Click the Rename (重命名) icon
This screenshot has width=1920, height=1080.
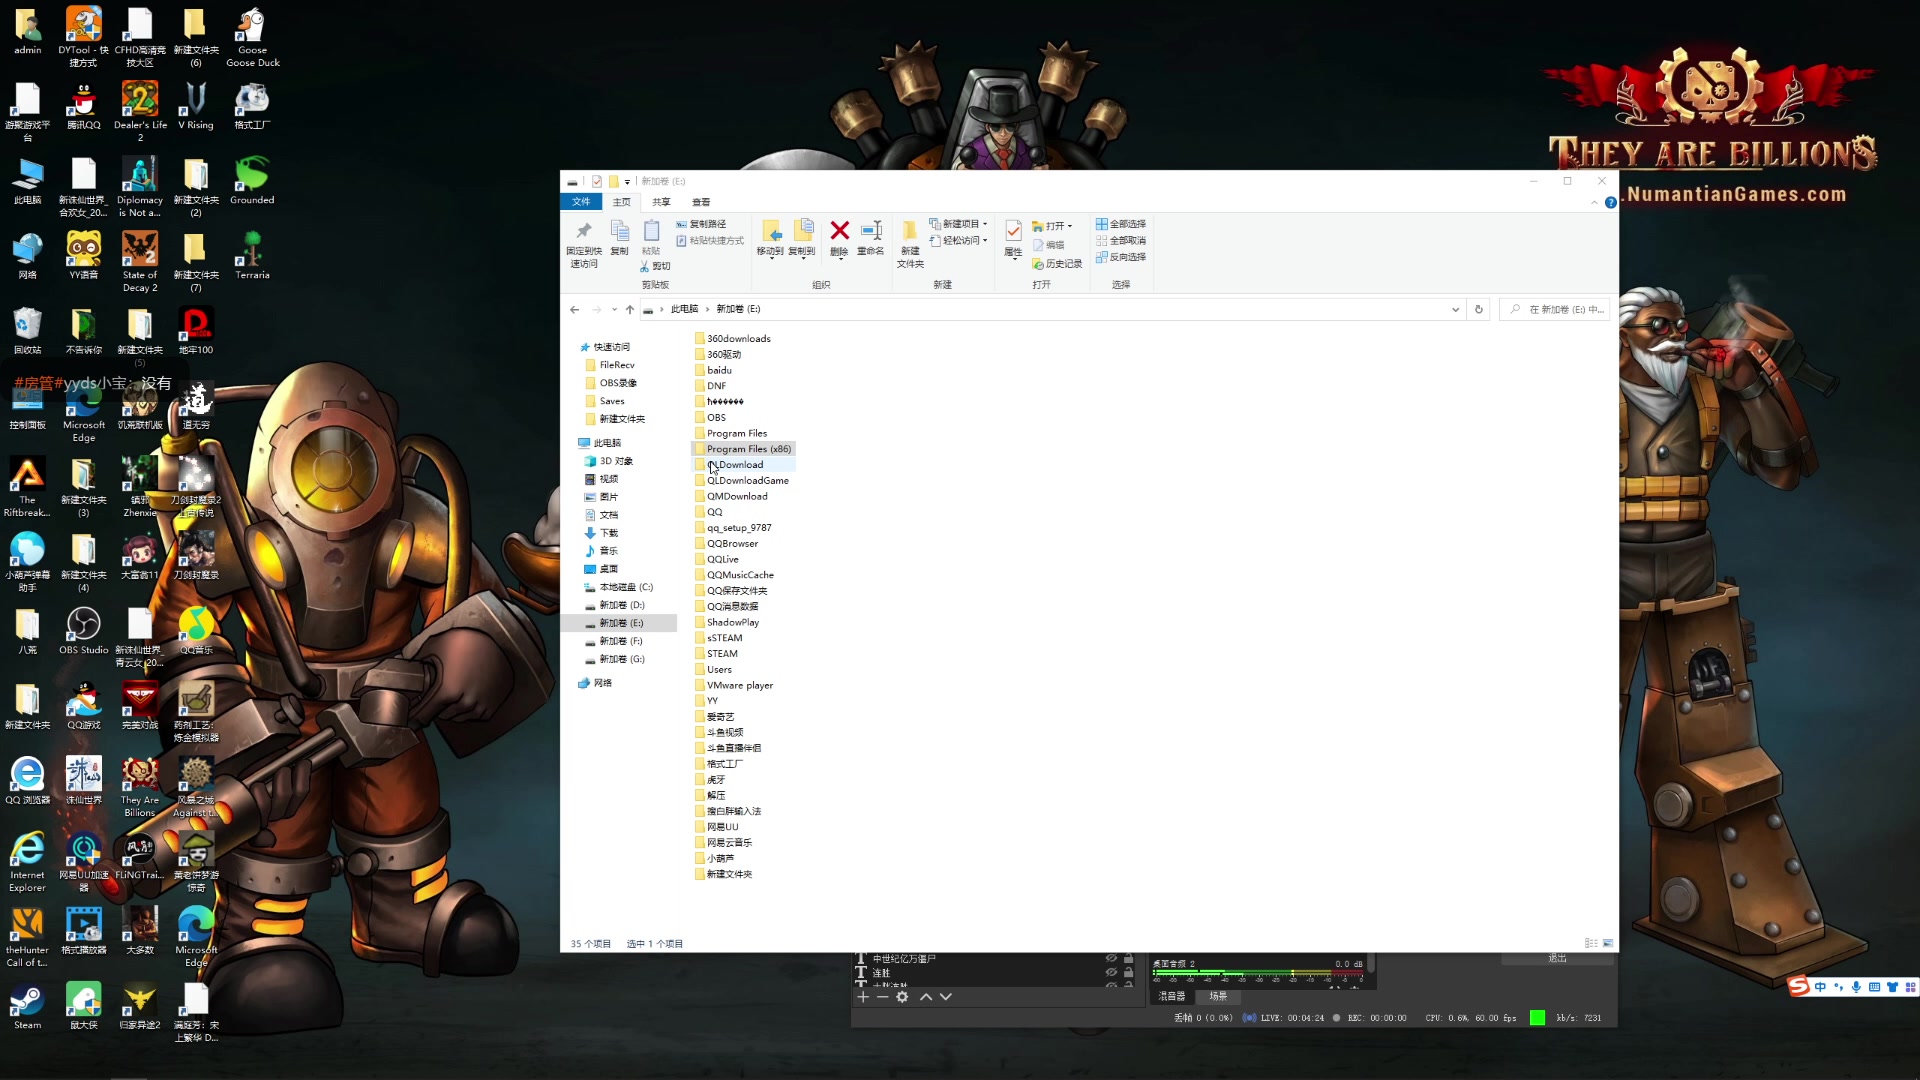pyautogui.click(x=871, y=238)
